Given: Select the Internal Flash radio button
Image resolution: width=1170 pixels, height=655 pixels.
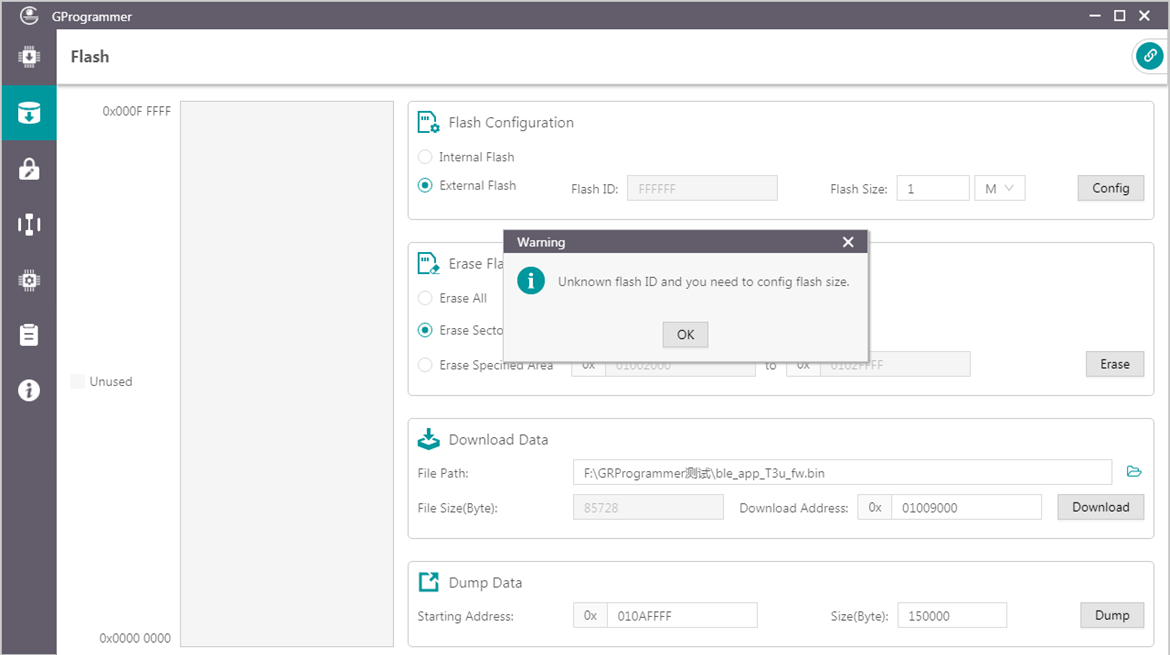Looking at the screenshot, I should coord(425,157).
